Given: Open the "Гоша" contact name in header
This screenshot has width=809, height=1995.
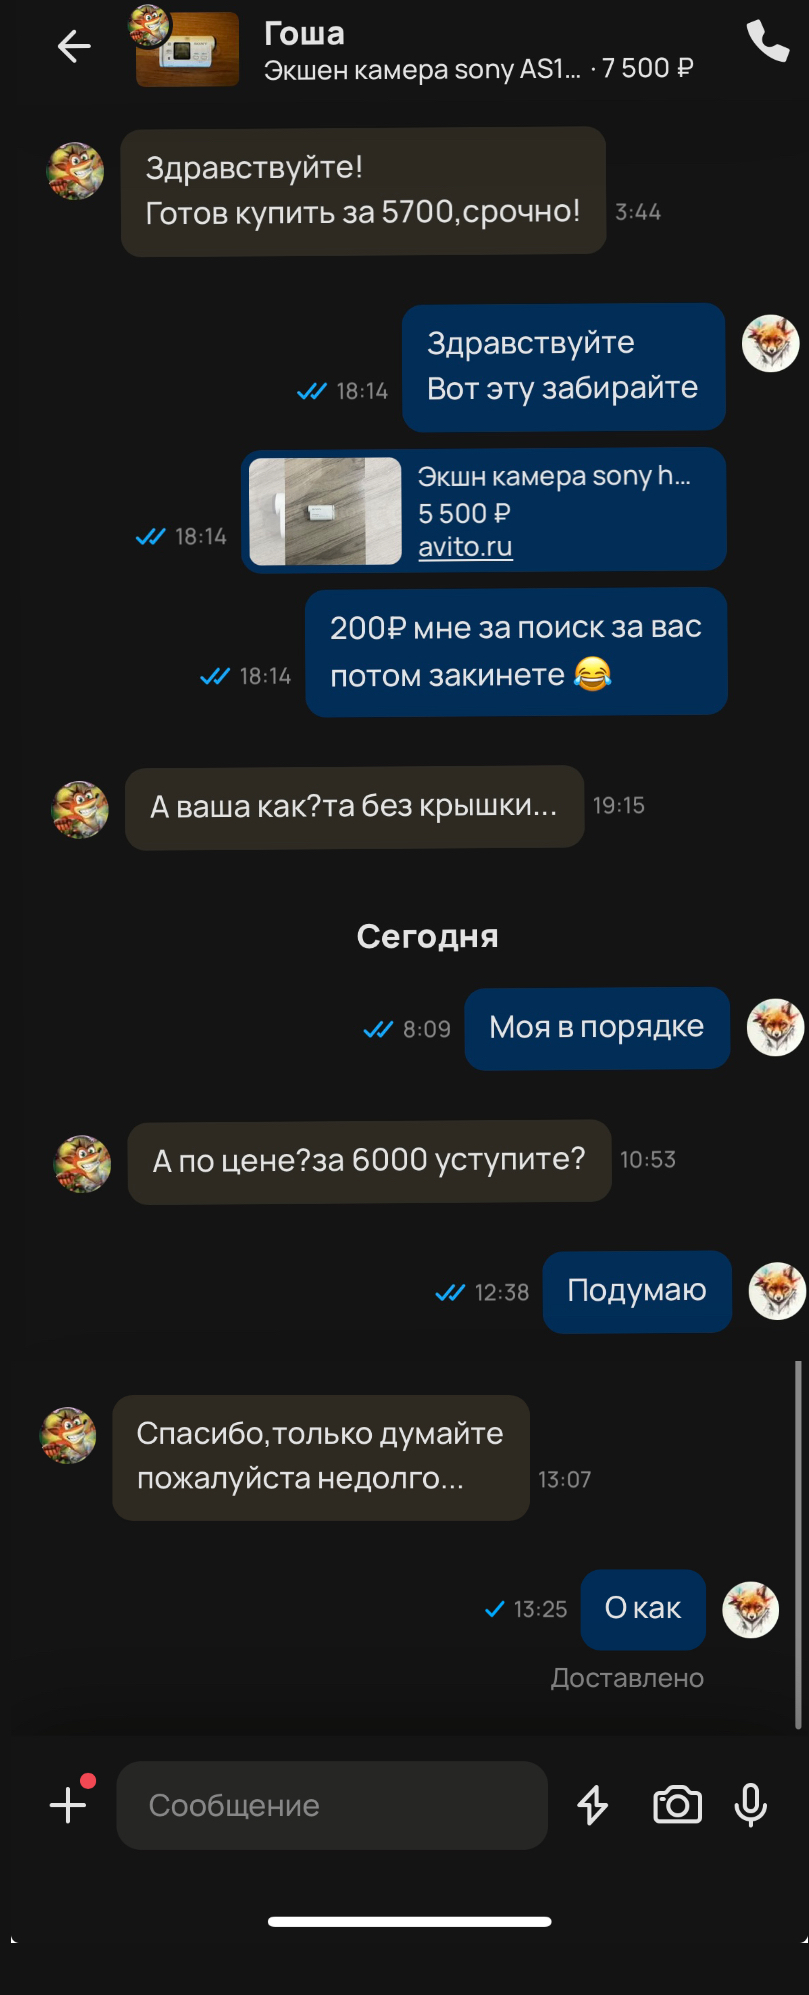Looking at the screenshot, I should point(304,33).
